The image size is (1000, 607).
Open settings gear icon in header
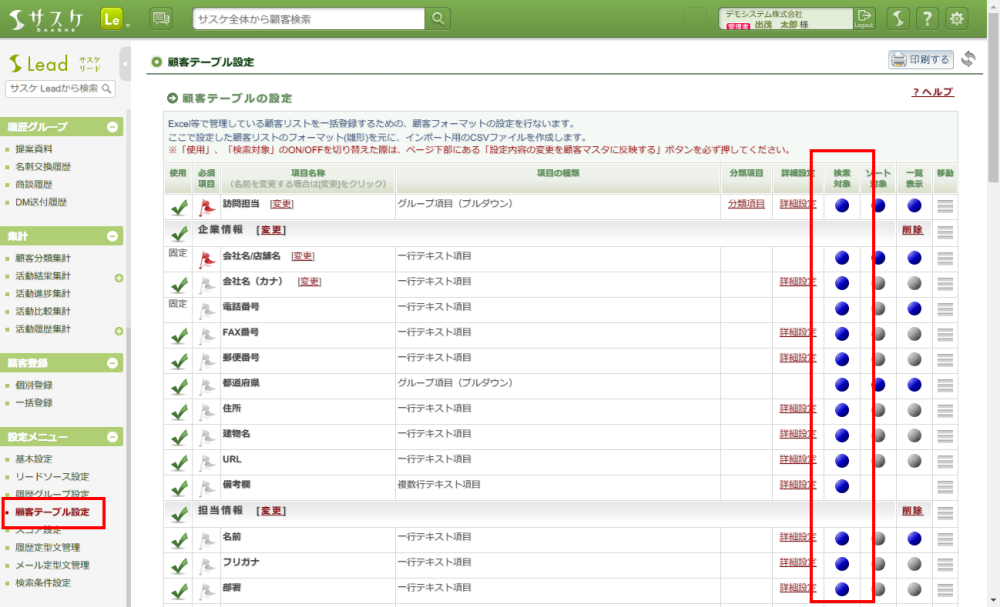click(957, 19)
